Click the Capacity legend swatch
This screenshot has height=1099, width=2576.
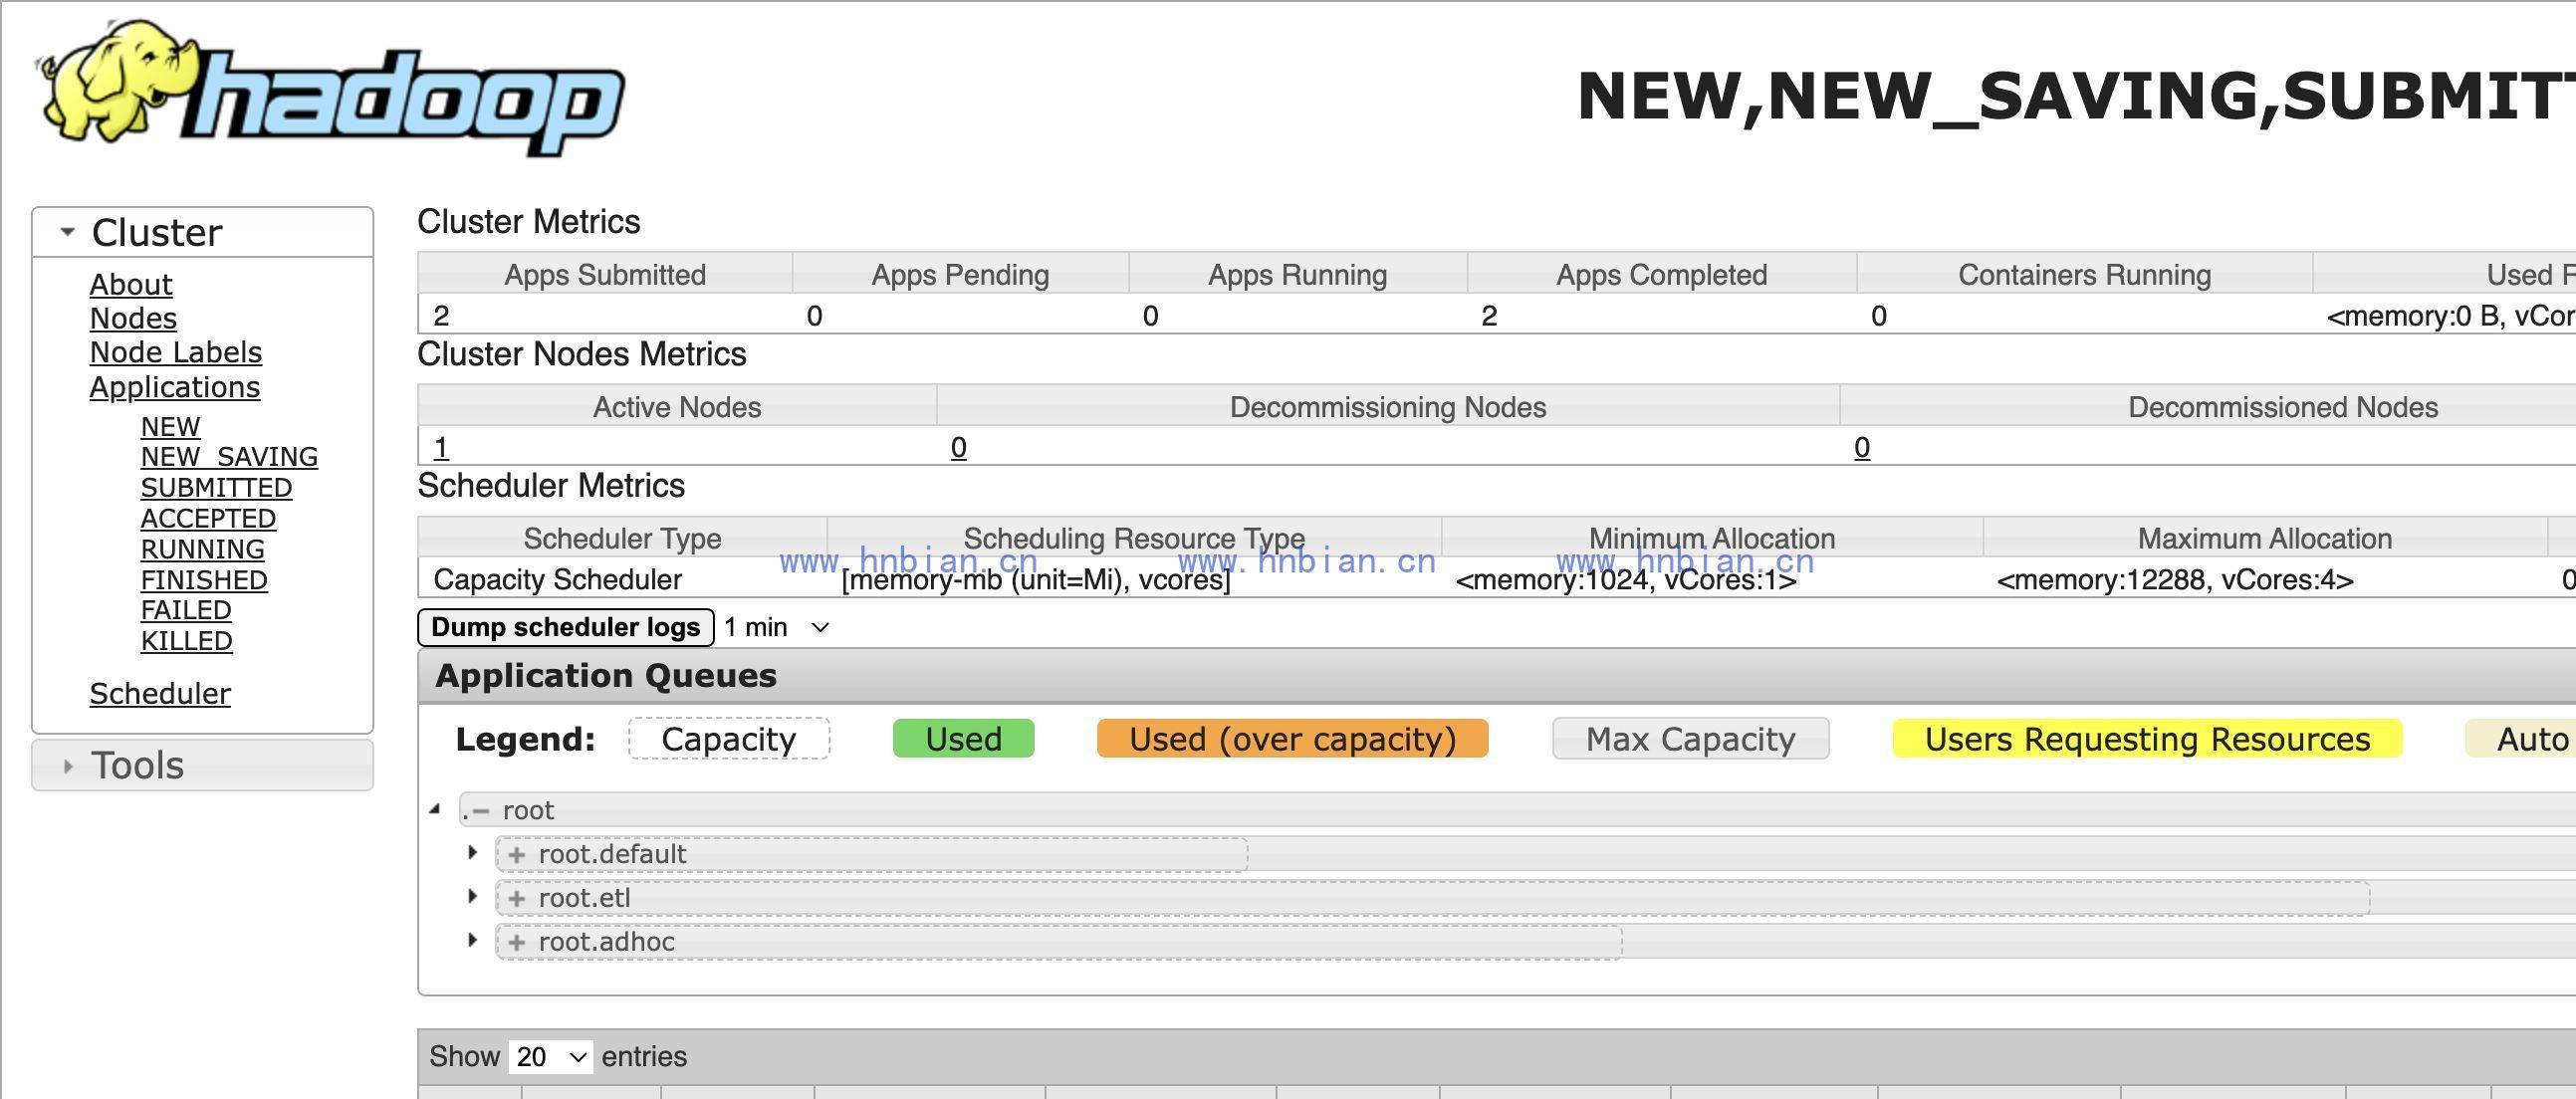[729, 739]
